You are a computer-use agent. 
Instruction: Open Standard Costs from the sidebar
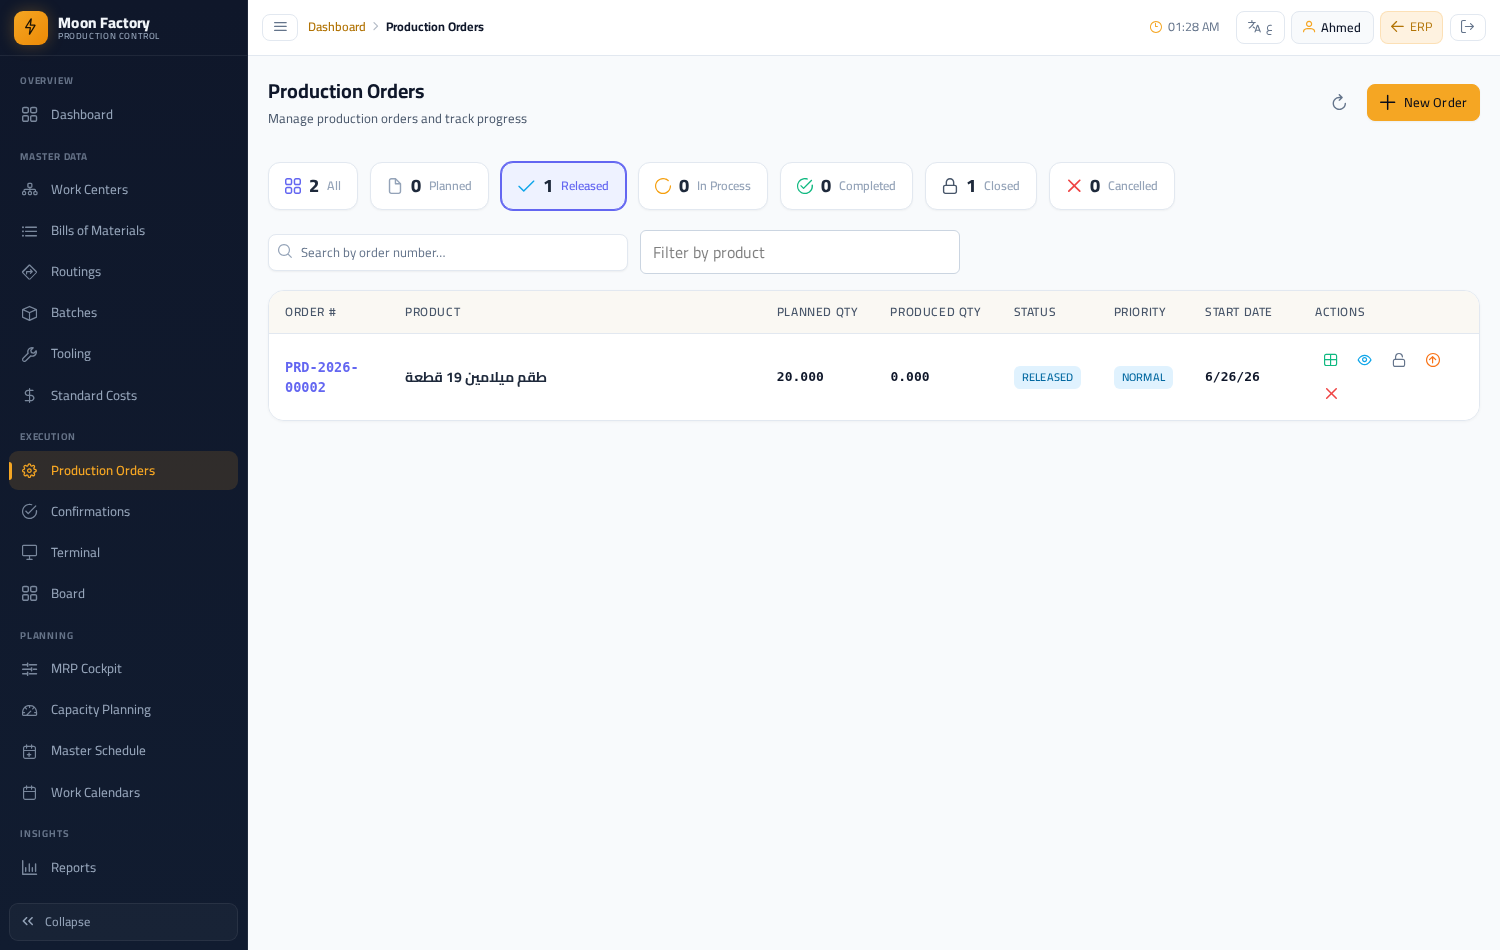124,396
